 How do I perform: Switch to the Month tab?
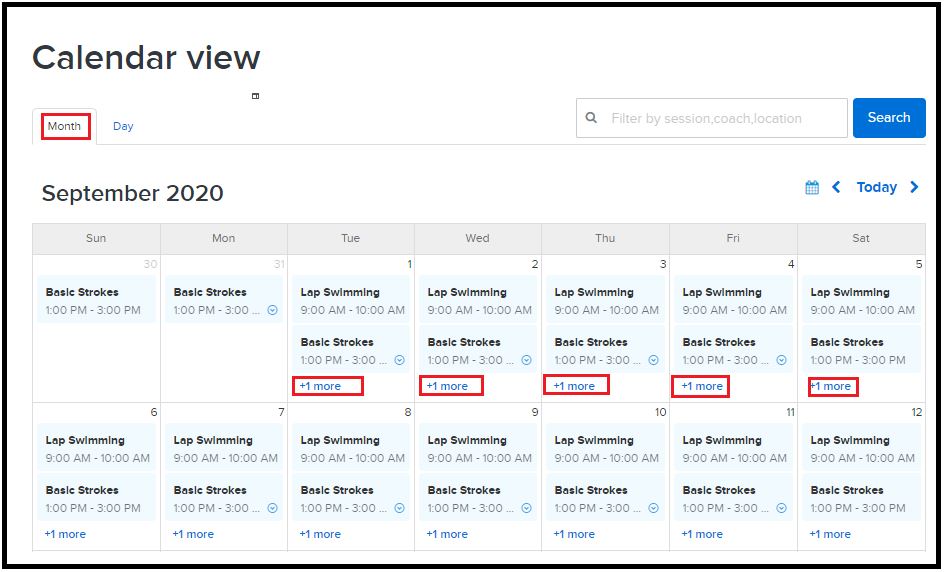point(64,127)
